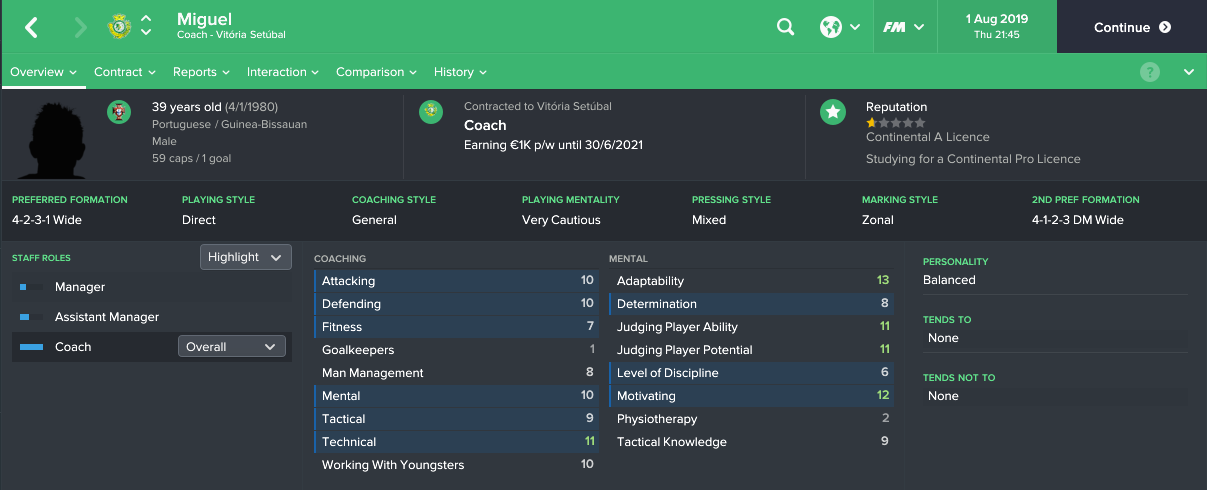This screenshot has height=490, width=1207.
Task: Open the search magnifier icon
Action: [x=786, y=27]
